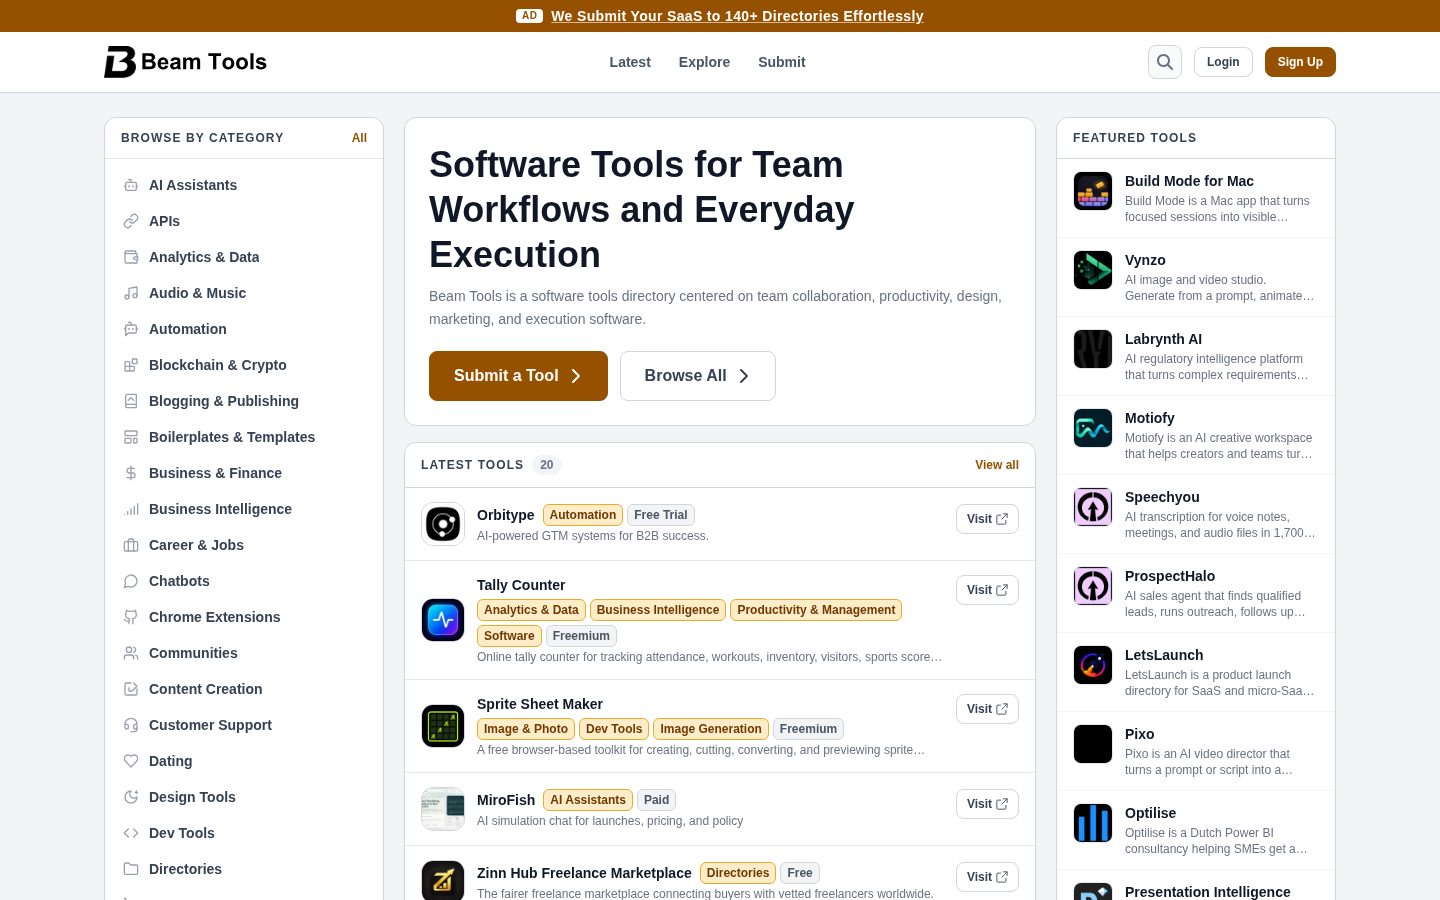Click the Browse All button
This screenshot has height=900, width=1440.
click(698, 376)
